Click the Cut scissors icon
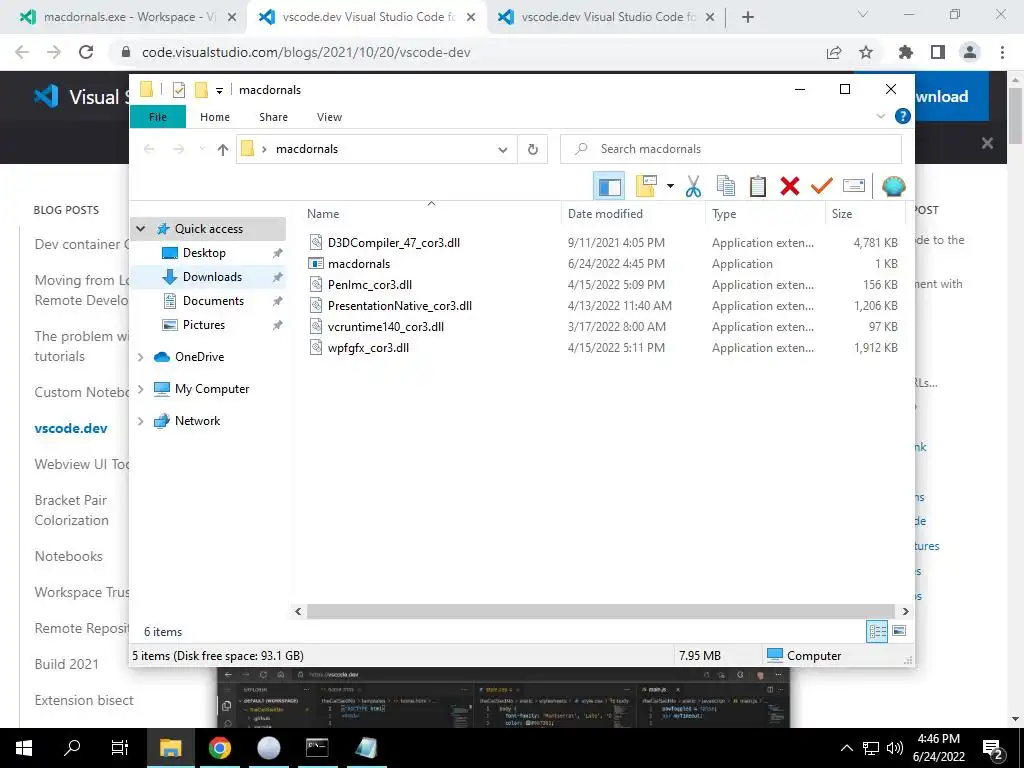 point(693,187)
